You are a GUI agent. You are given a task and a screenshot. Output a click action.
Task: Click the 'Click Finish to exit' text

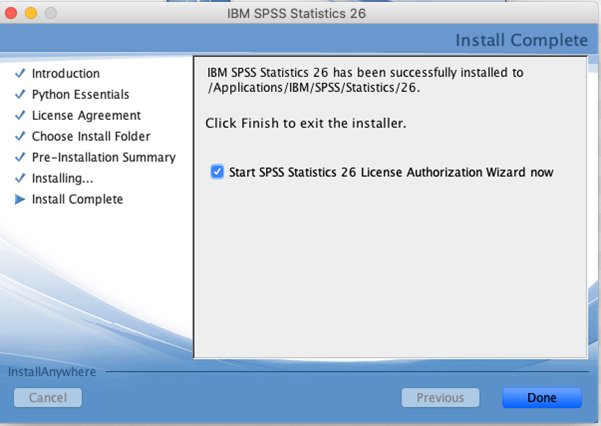click(x=305, y=123)
